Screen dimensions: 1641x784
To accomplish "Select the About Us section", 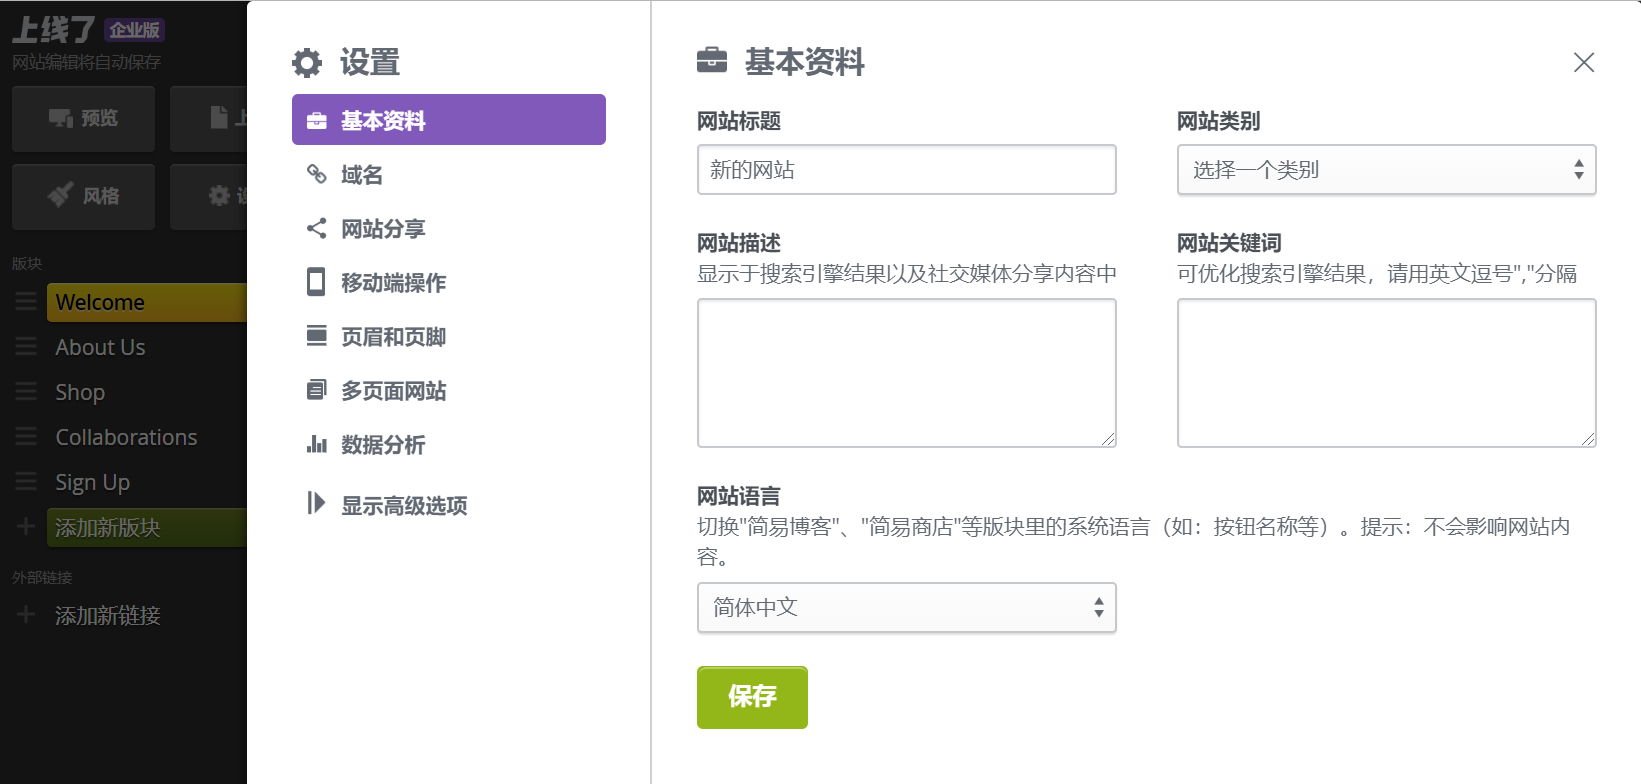I will [x=100, y=347].
